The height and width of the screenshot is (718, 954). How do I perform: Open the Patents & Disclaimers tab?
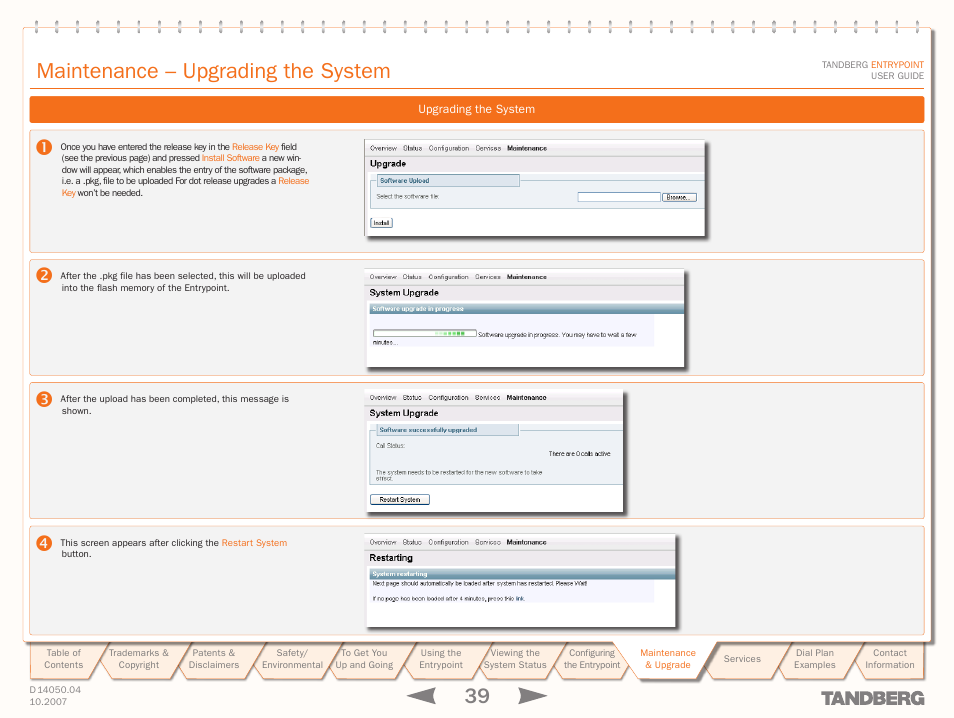pos(214,659)
